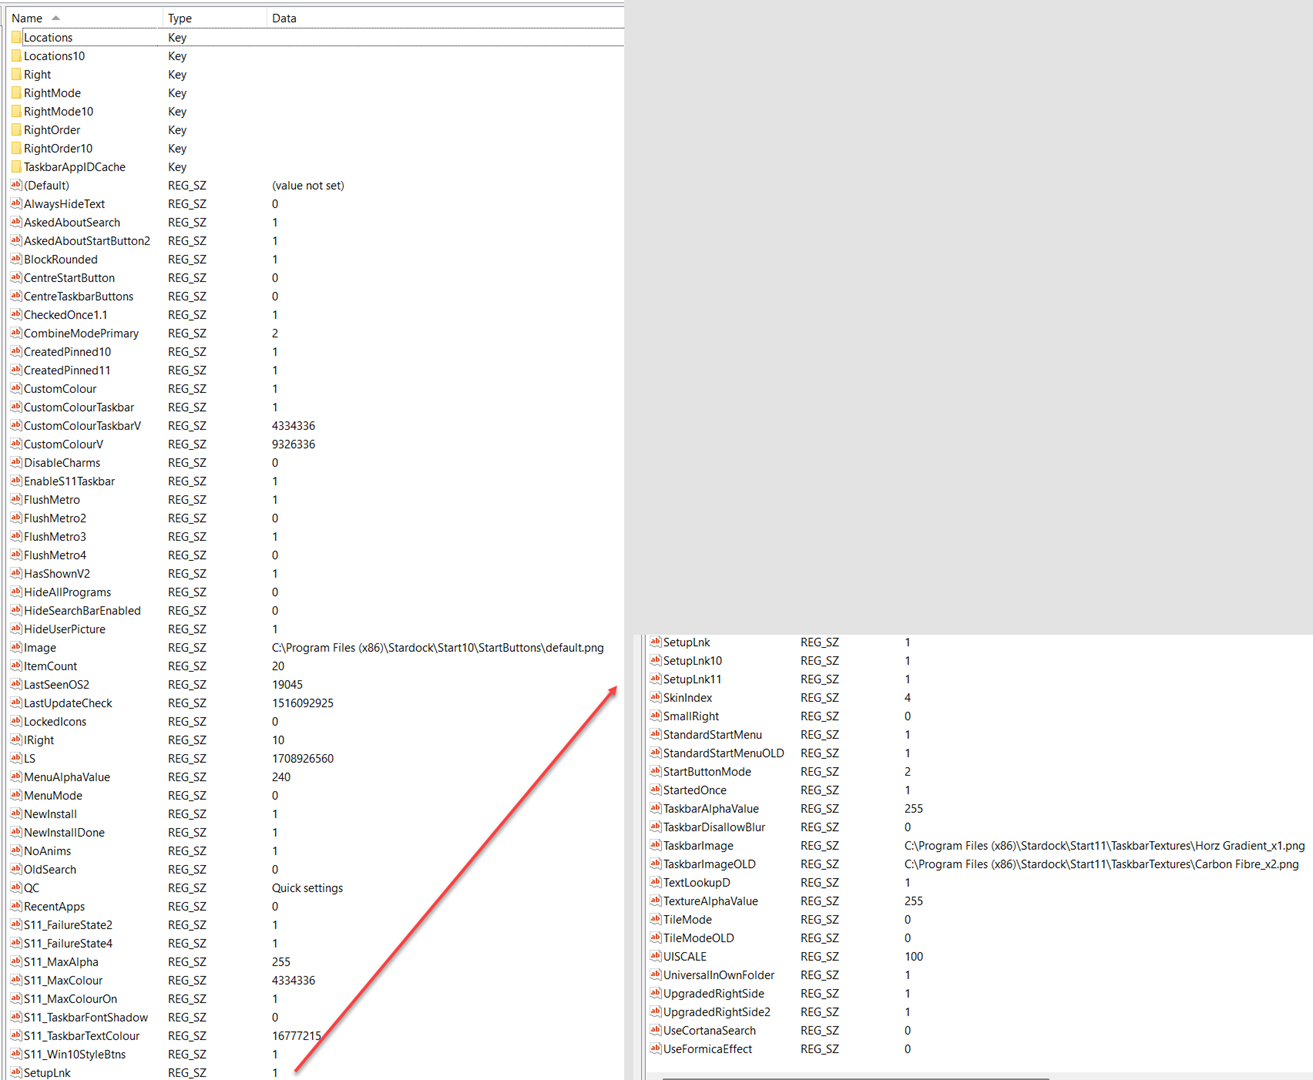
Task: Click the Start10 default.png image path
Action: [438, 648]
